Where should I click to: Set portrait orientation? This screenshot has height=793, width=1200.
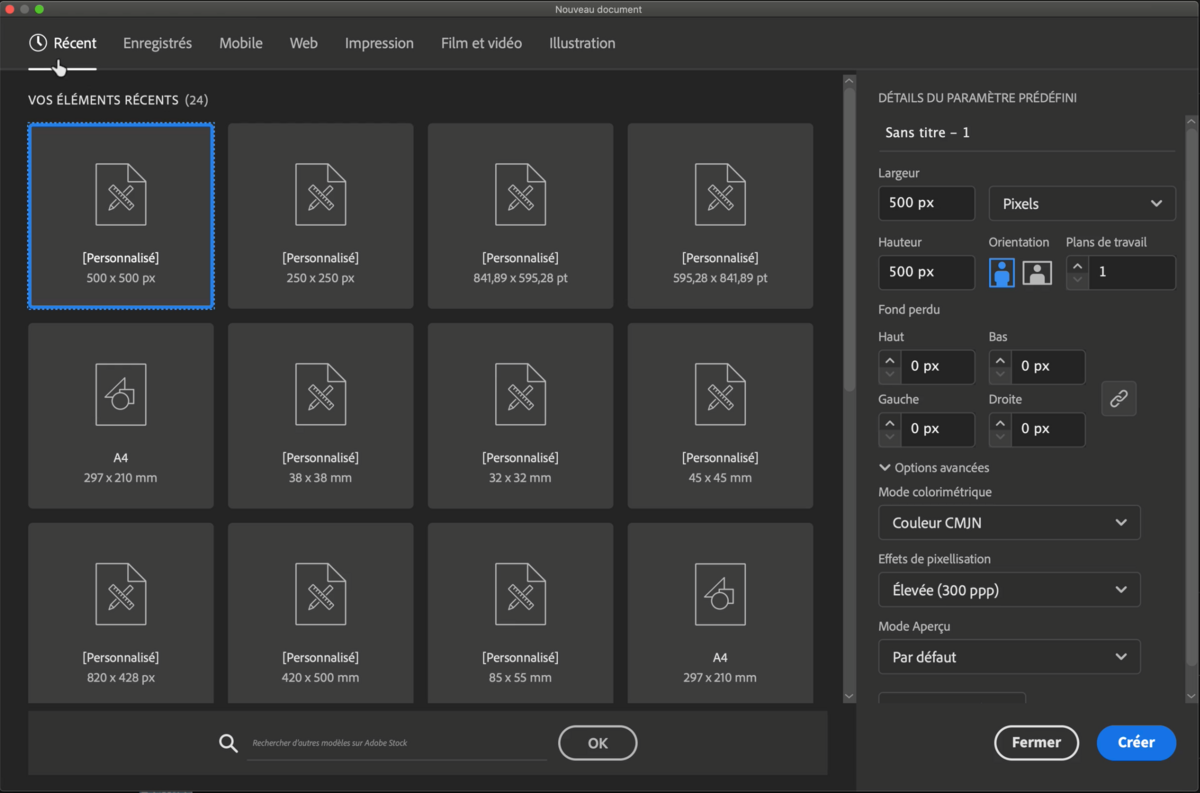(x=1002, y=272)
